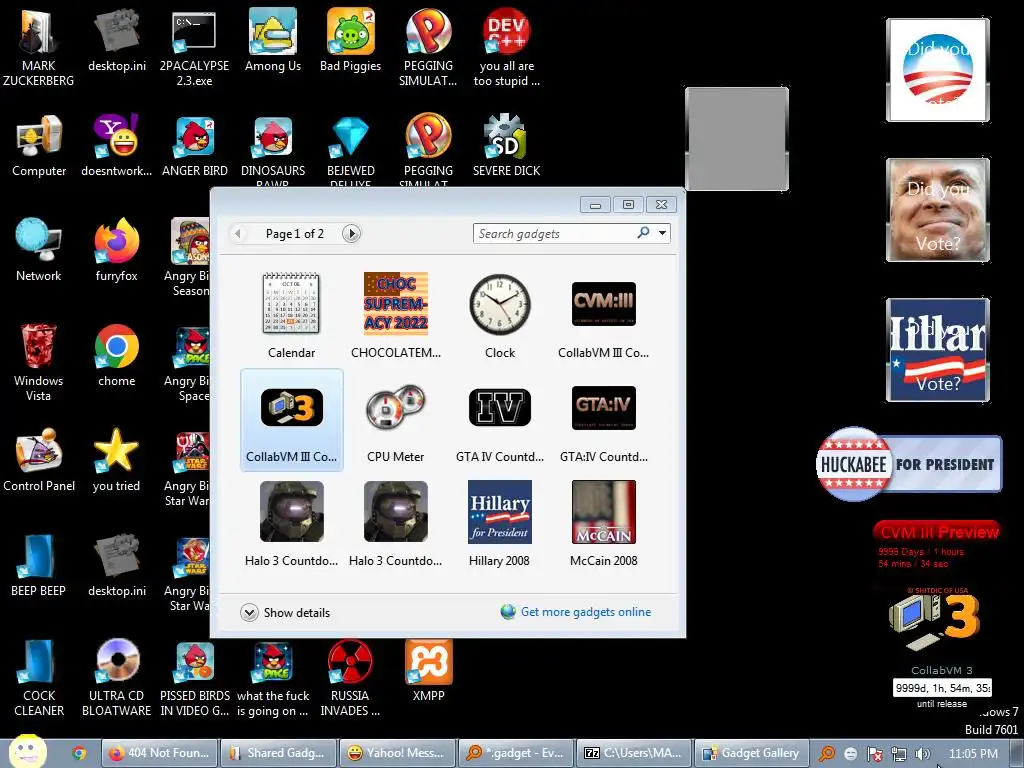Switch to the Gadget Gallery taskbar button
Image resolution: width=1024 pixels, height=768 pixels.
752,754
